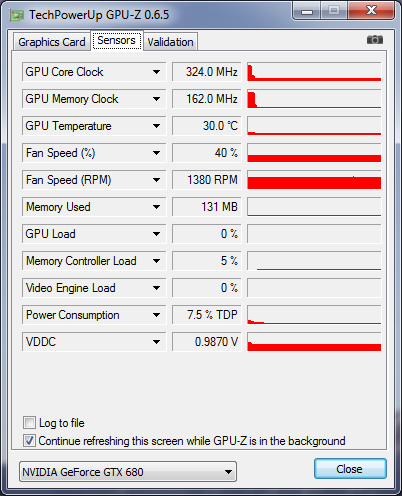
Task: Minimize the GPU-Z window
Action: click(307, 12)
